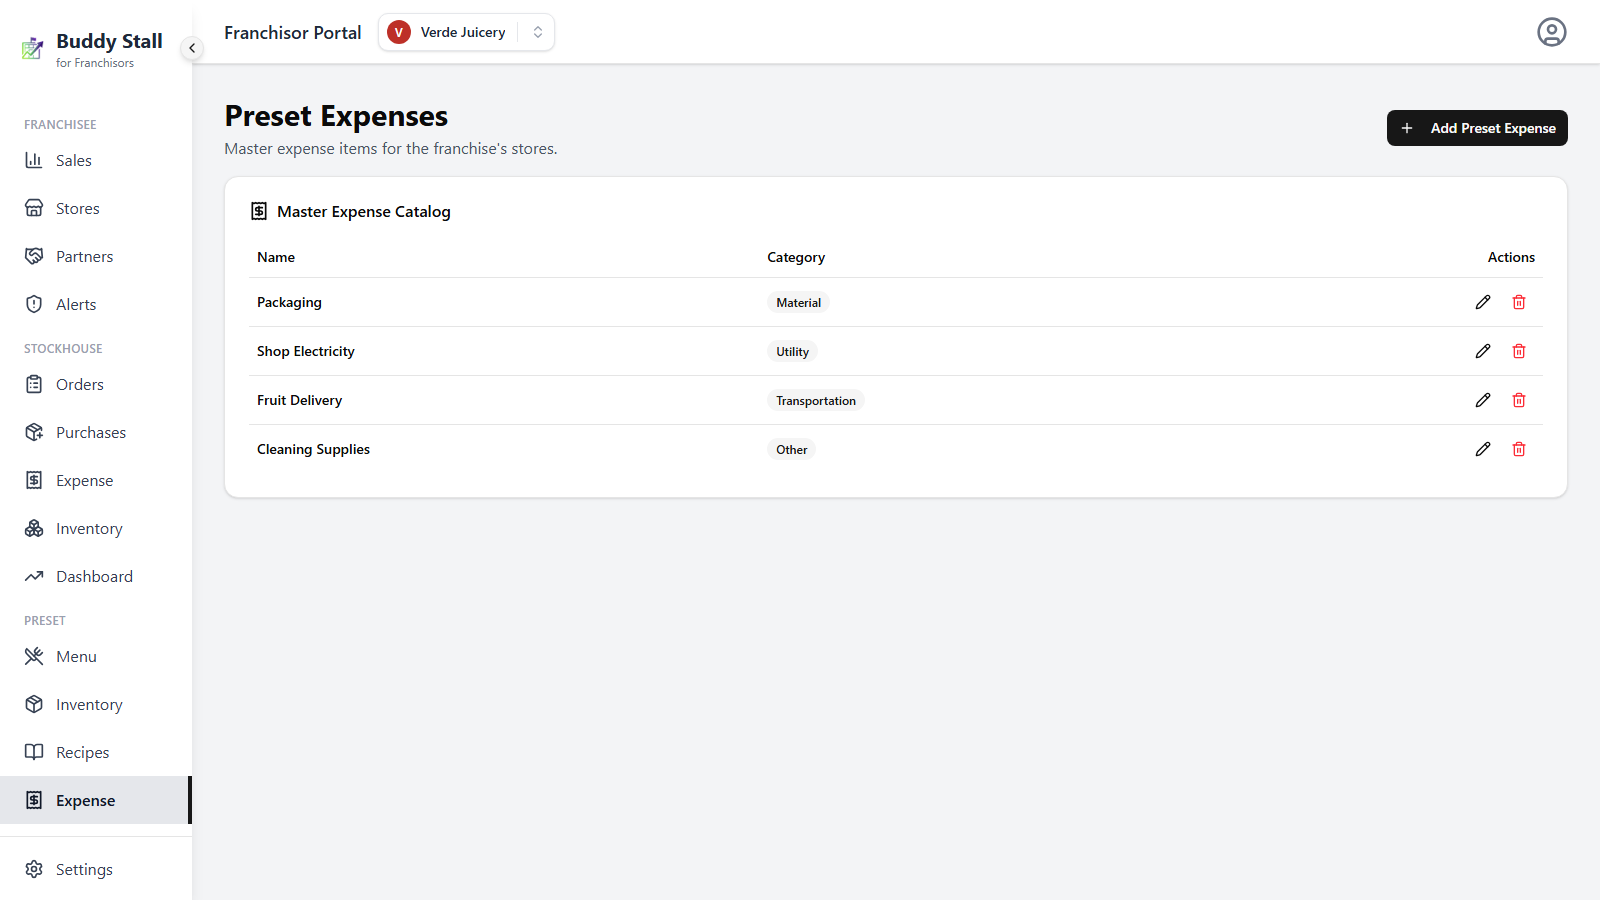Click the Stores shopfront icon
Viewport: 1600px width, 900px height.
click(x=34, y=208)
